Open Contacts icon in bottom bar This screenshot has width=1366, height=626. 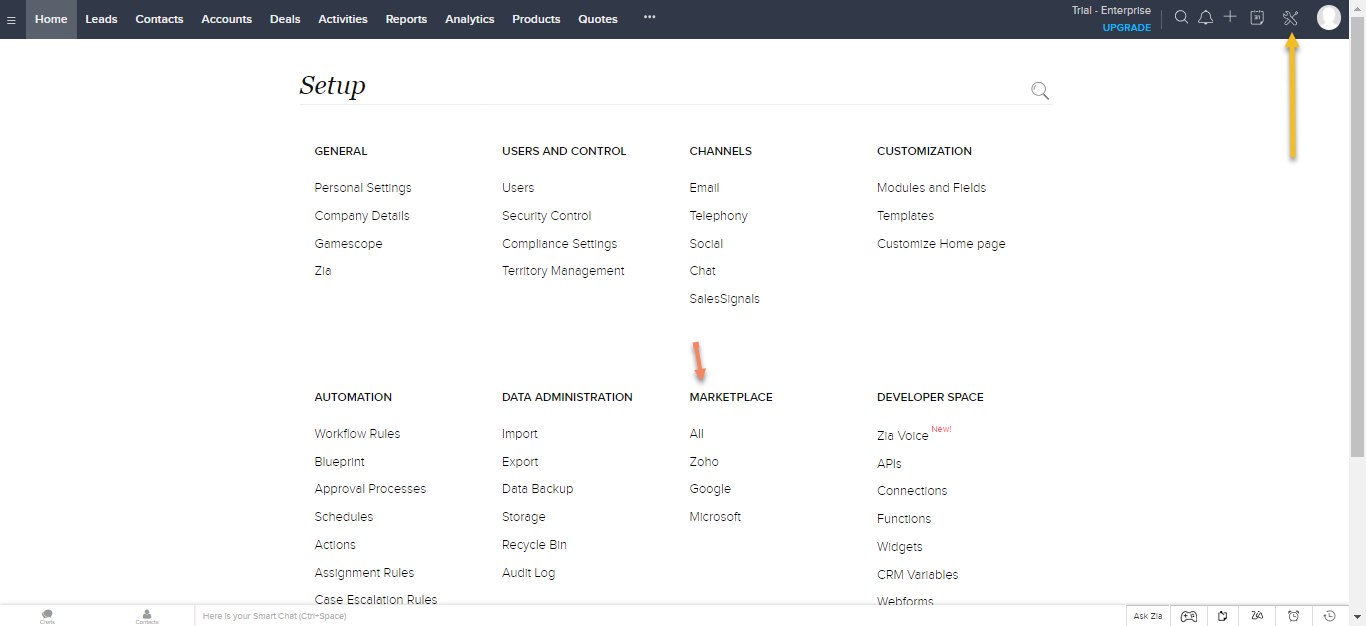147,616
